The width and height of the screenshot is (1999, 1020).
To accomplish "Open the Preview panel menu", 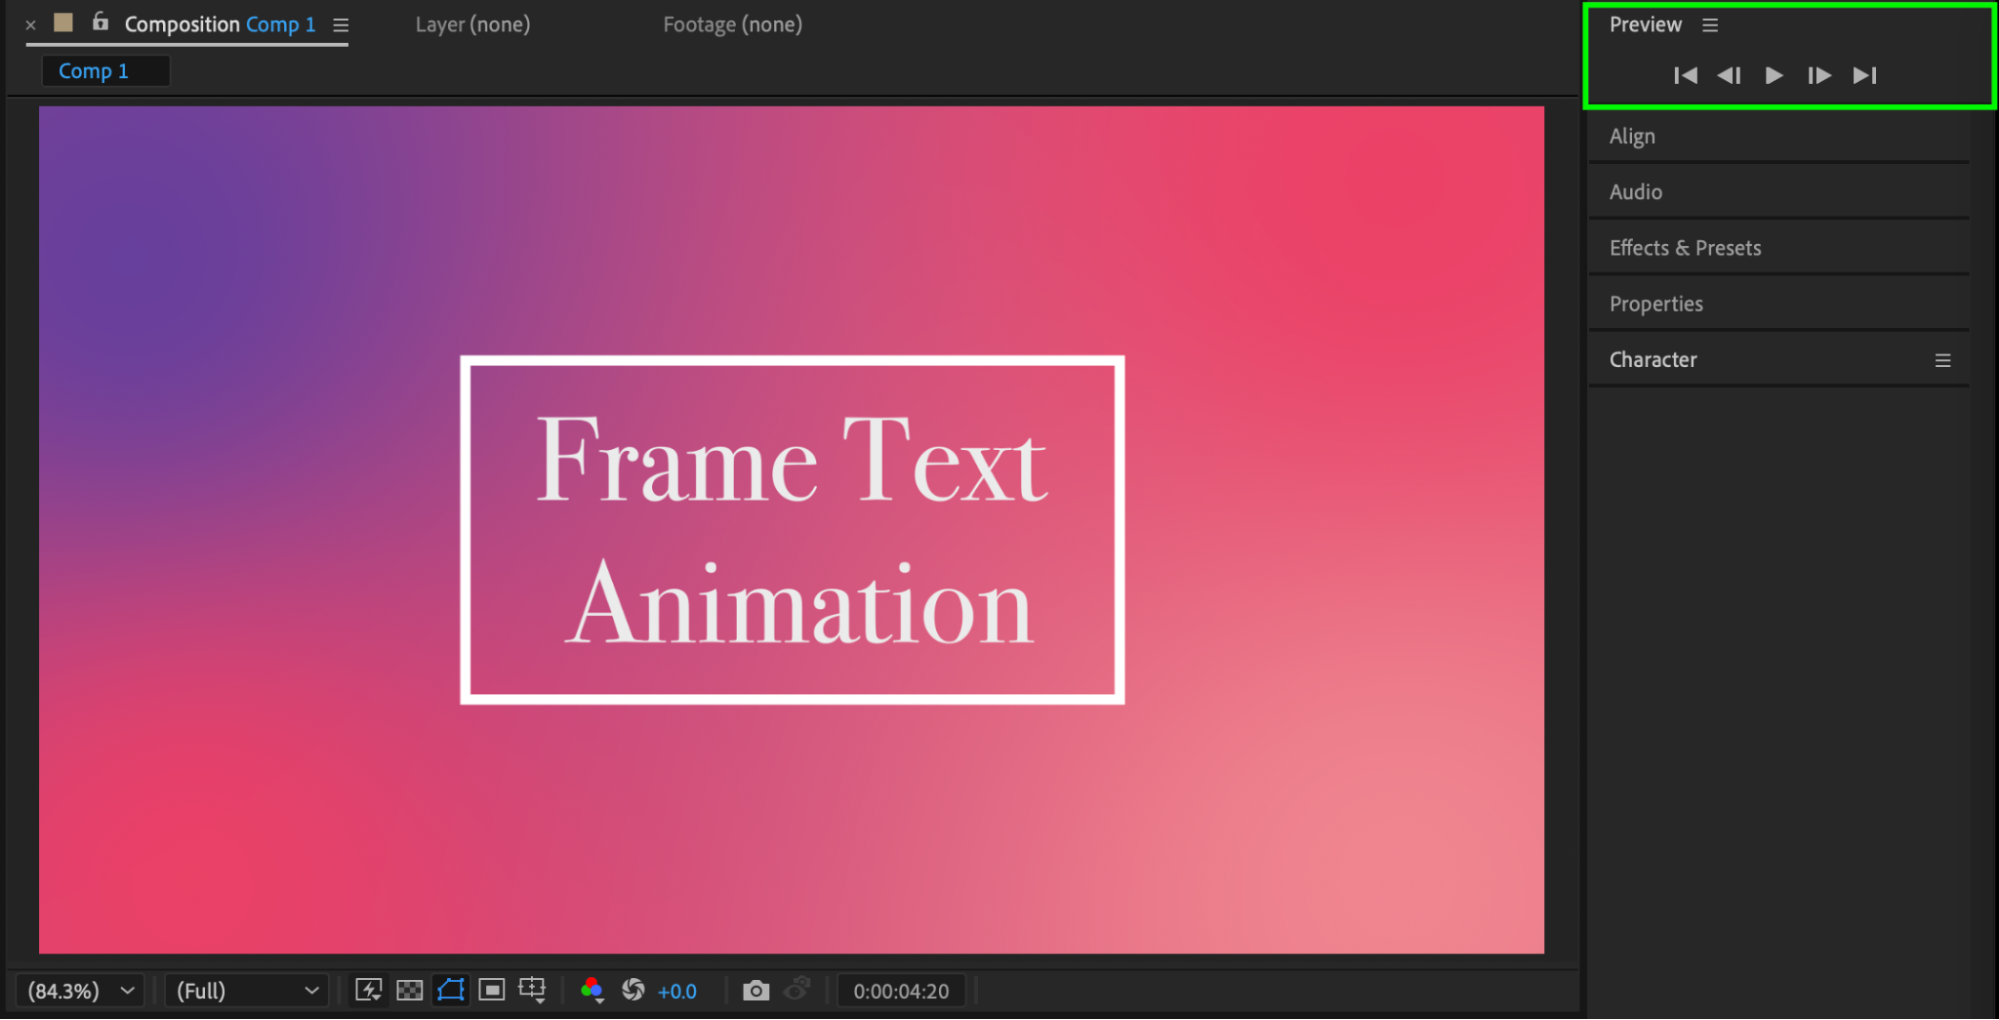I will pos(1710,25).
